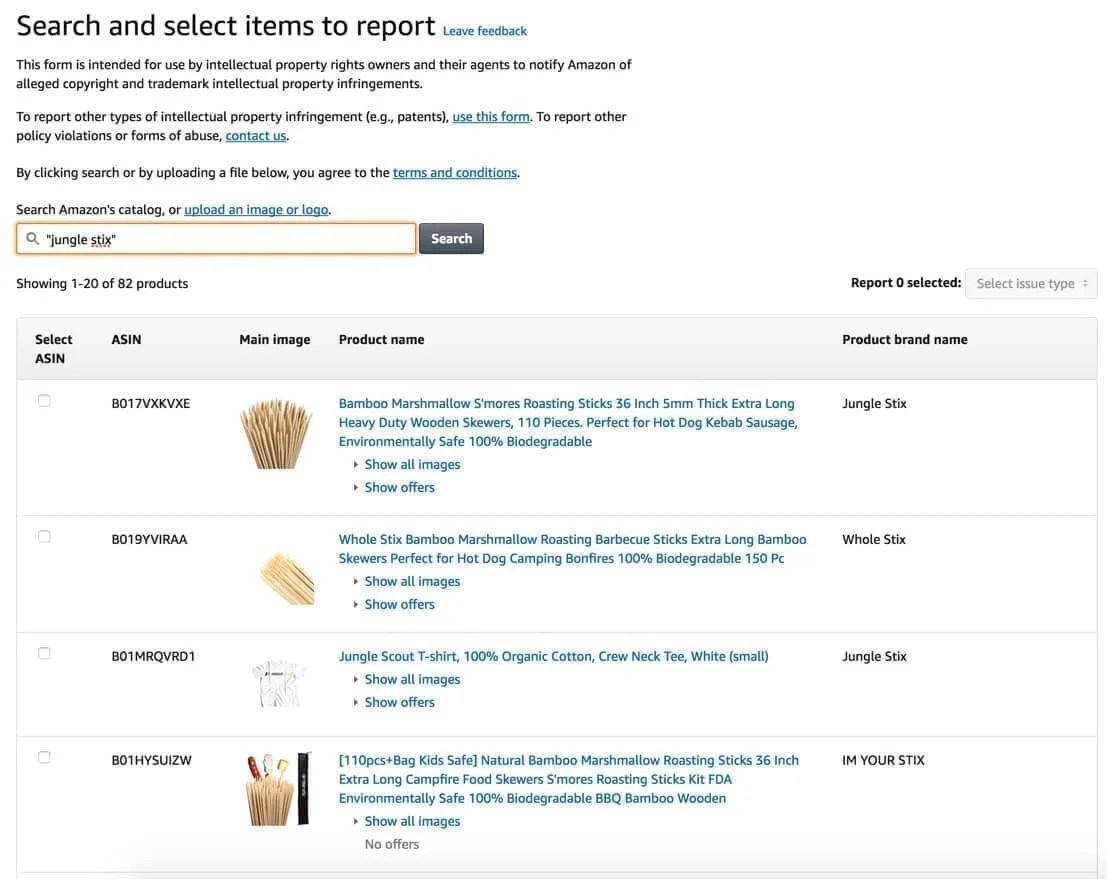
Task: Expand Show all images for the Jungle Scout T-shirt
Action: click(412, 677)
